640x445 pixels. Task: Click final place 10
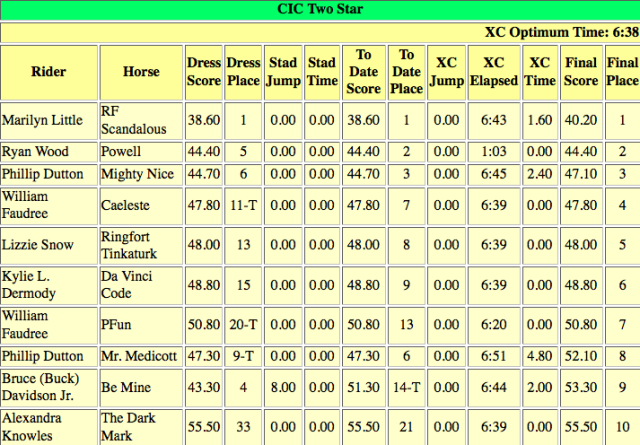pyautogui.click(x=622, y=427)
